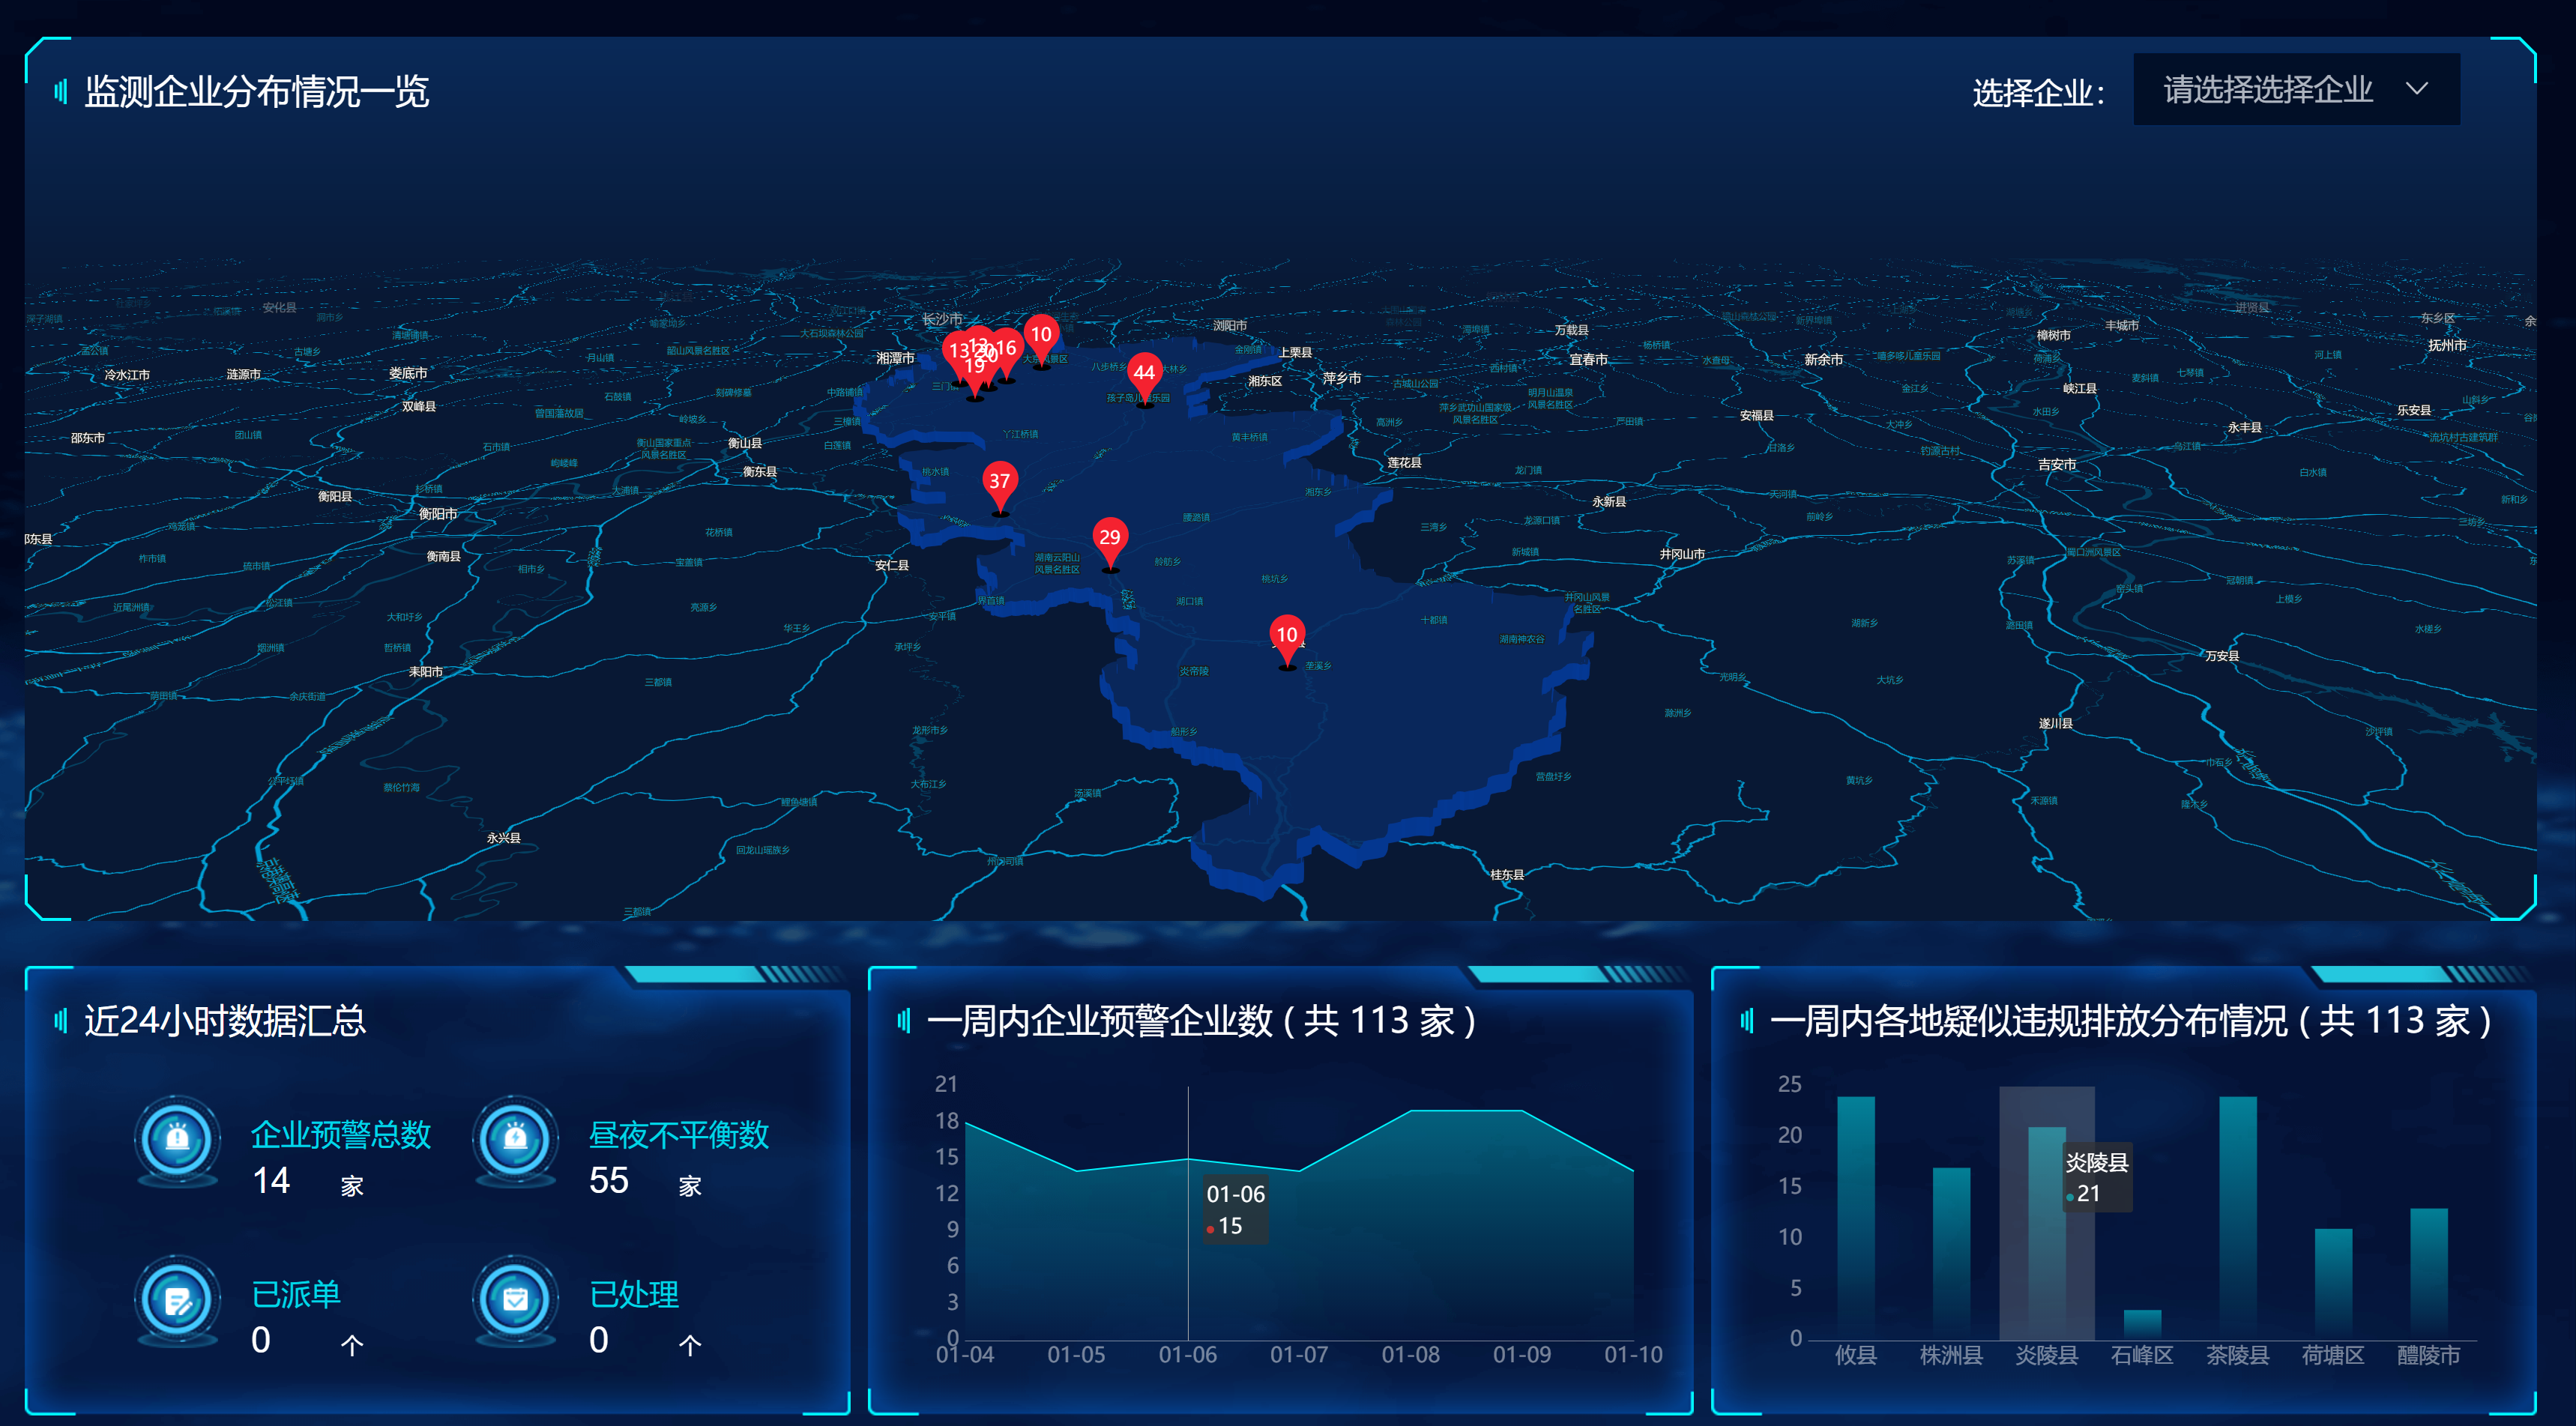Click the 已处理 calendar icon
Screen dimensions: 2576x1426
tap(515, 1300)
